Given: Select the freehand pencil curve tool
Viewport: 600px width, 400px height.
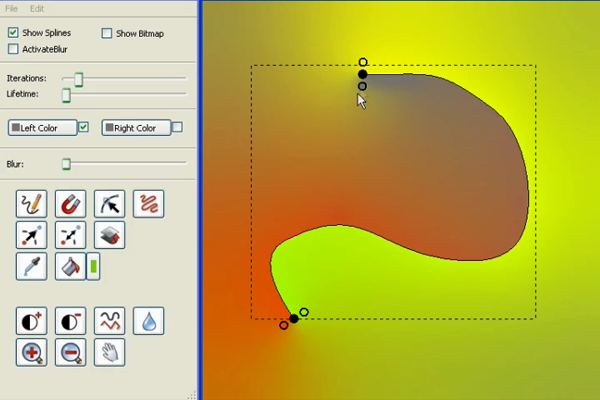Looking at the screenshot, I should (31, 204).
